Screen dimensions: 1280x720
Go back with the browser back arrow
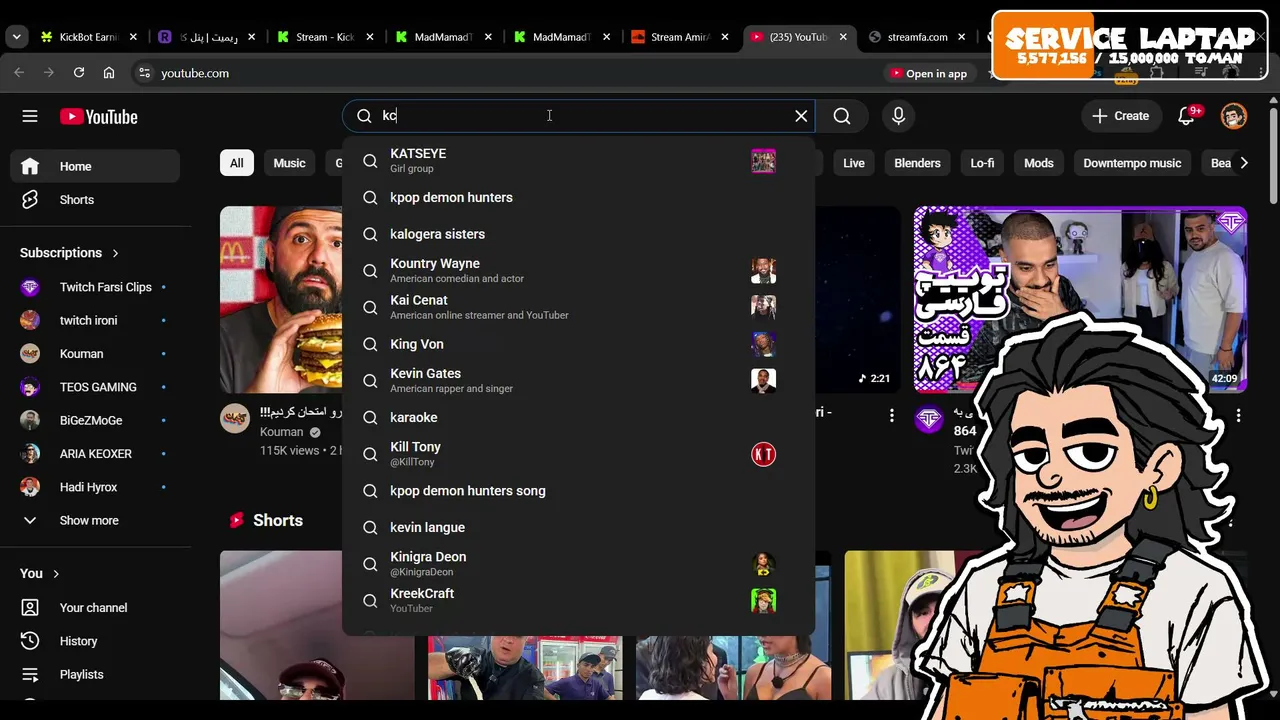(19, 73)
